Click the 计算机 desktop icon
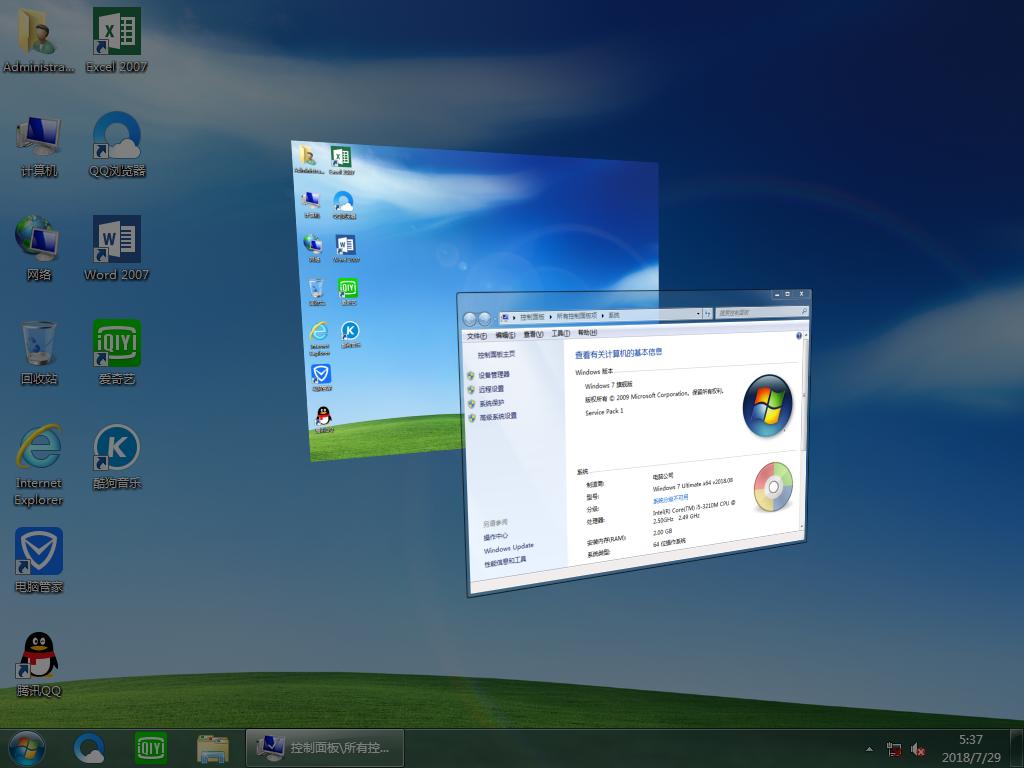Viewport: 1024px width, 768px height. (39, 142)
